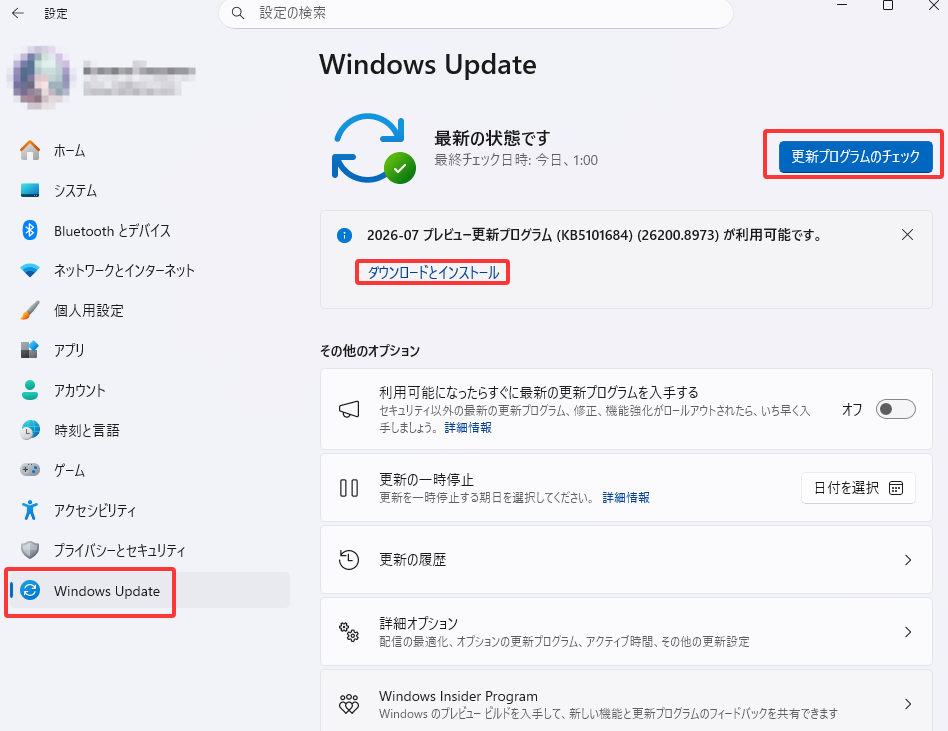This screenshot has width=948, height=731.
Task: Click the calendar icon in 日付を選択
Action: click(896, 488)
